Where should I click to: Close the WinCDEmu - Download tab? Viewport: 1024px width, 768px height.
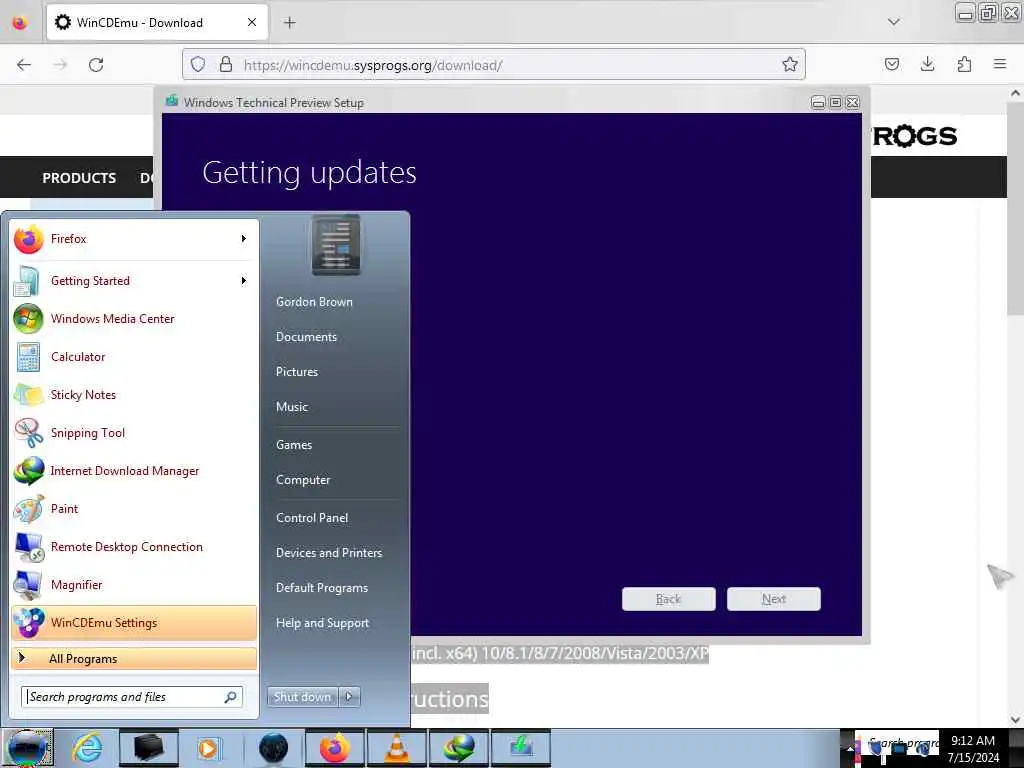tap(252, 23)
